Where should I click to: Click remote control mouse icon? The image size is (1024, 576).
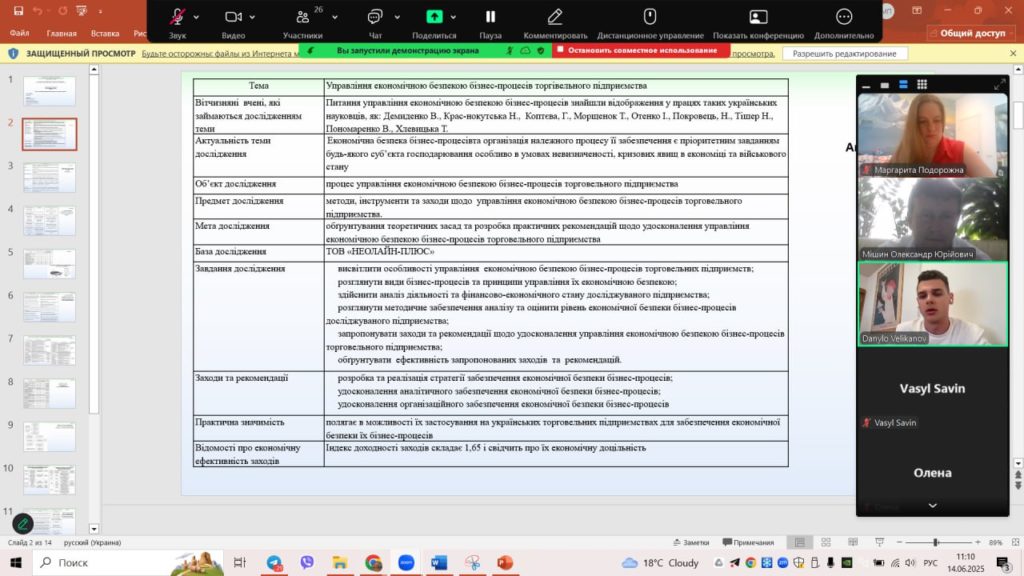pyautogui.click(x=648, y=17)
